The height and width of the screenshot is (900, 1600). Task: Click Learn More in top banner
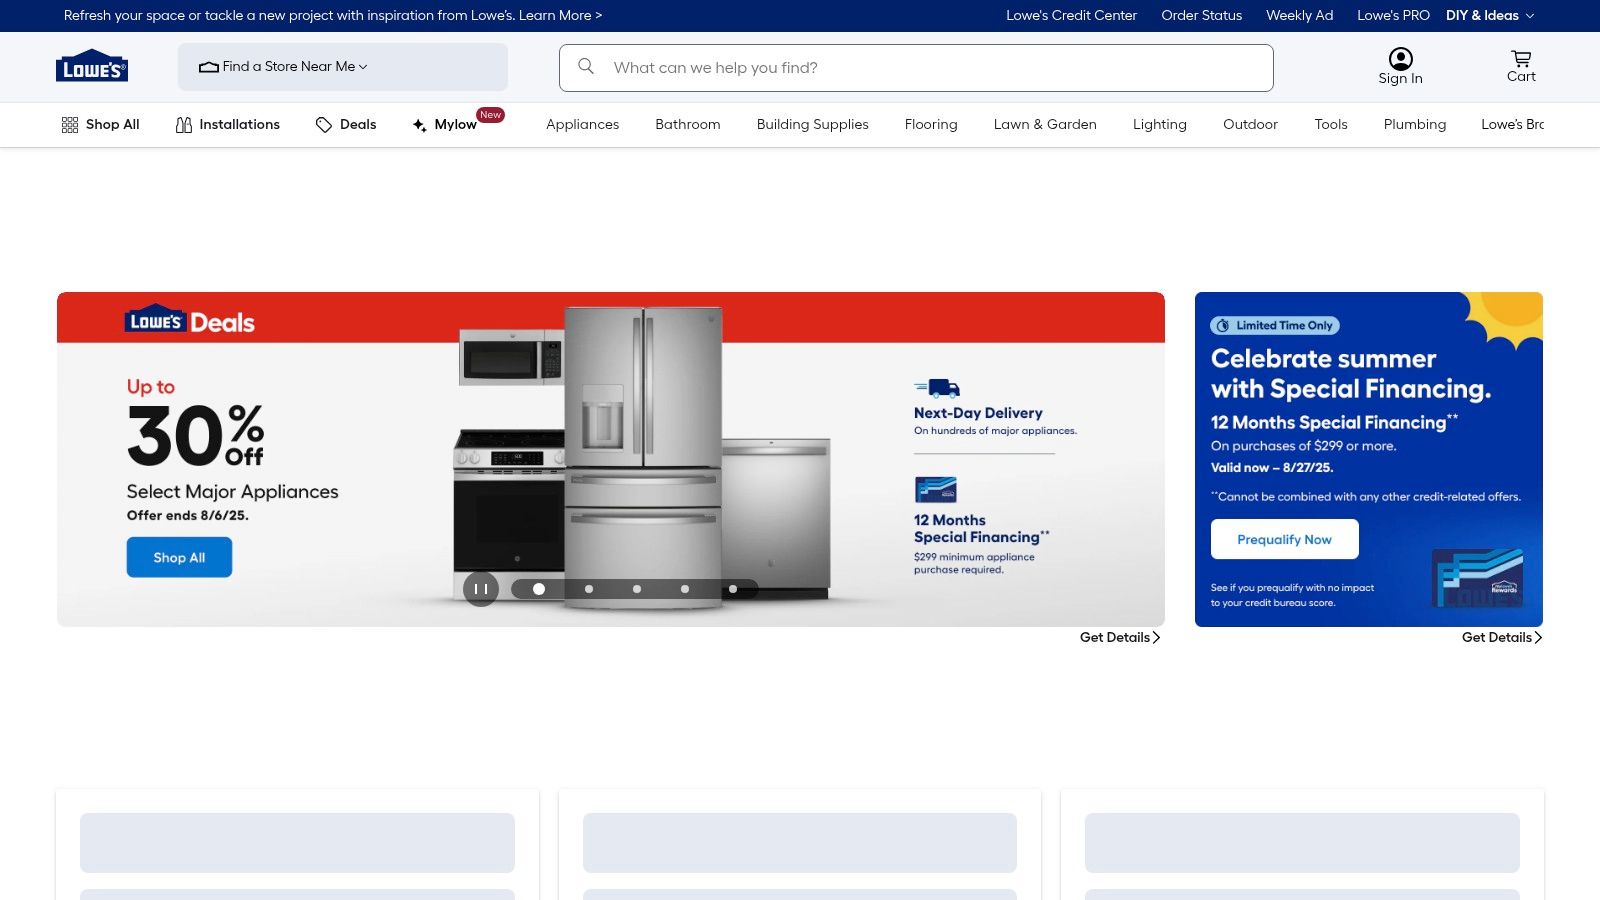click(560, 16)
